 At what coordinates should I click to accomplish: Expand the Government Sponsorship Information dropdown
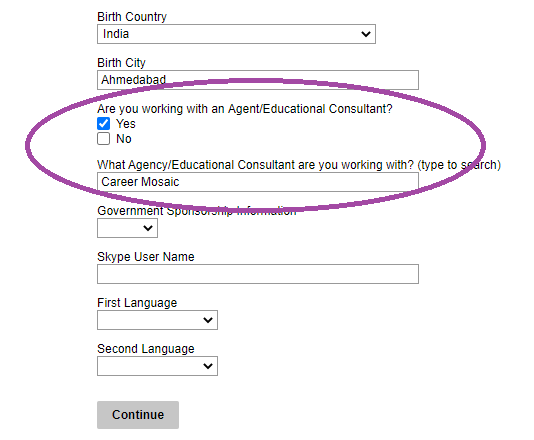[127, 228]
